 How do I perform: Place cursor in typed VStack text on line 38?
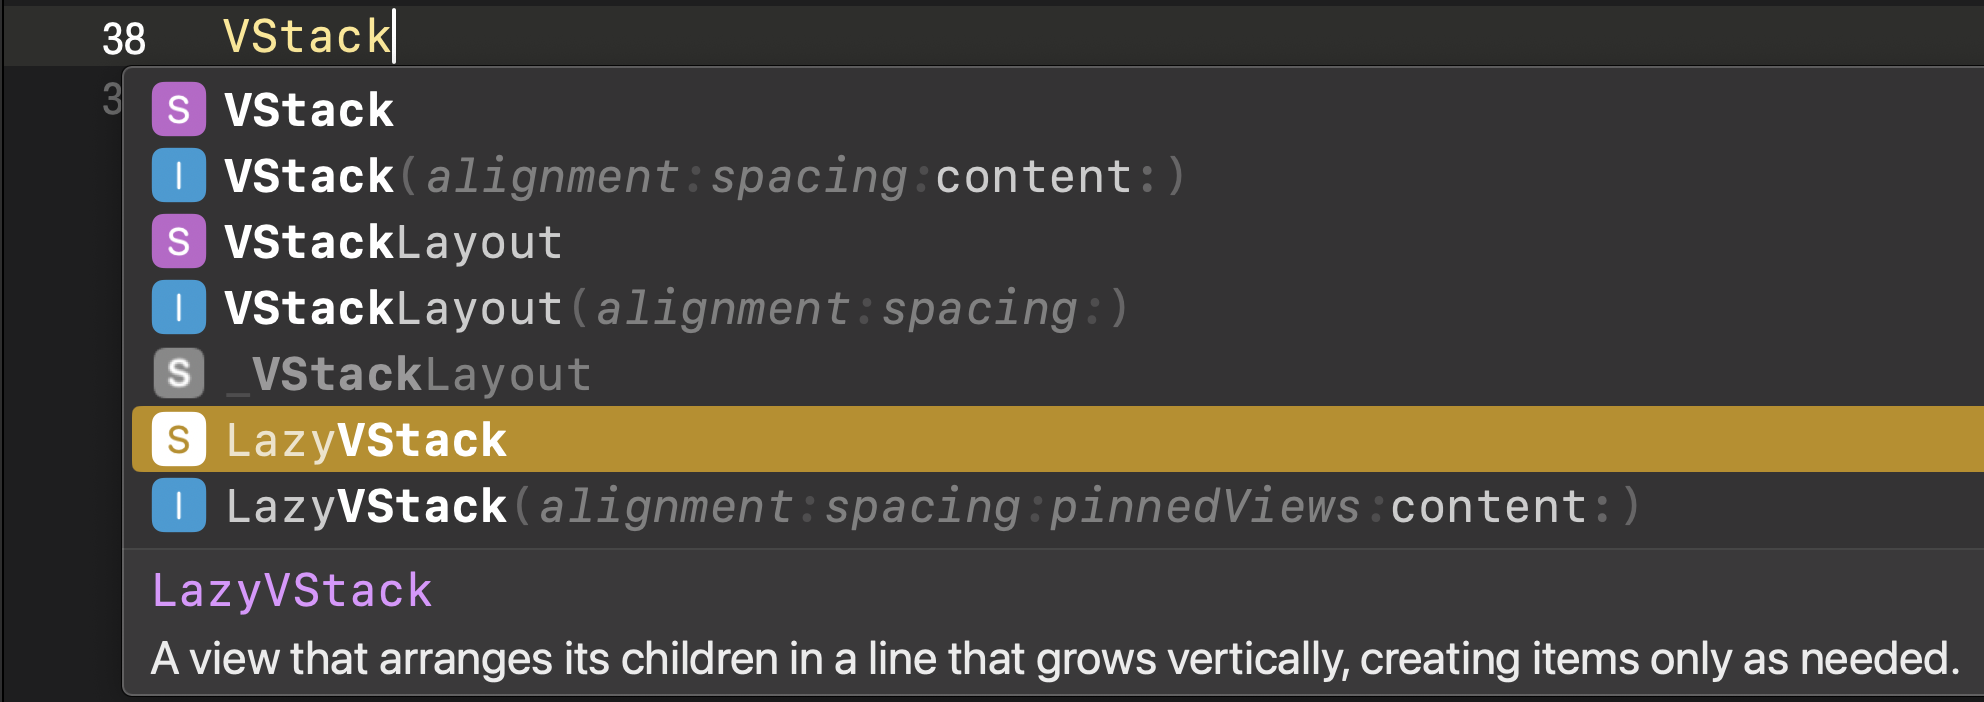(x=307, y=37)
